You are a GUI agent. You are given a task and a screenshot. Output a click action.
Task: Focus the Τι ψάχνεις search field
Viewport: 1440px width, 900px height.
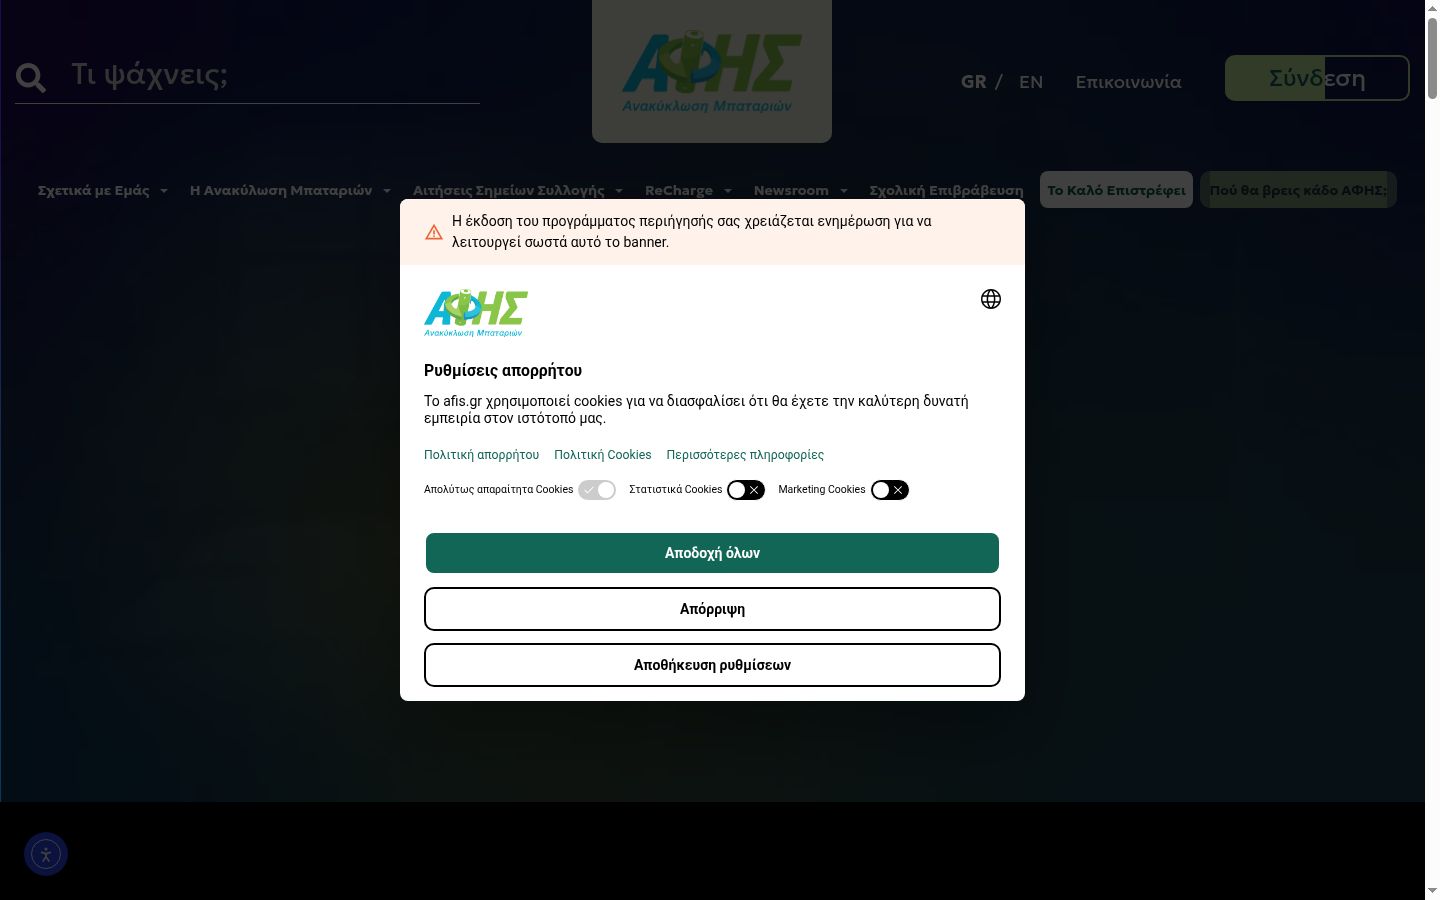[x=274, y=76]
